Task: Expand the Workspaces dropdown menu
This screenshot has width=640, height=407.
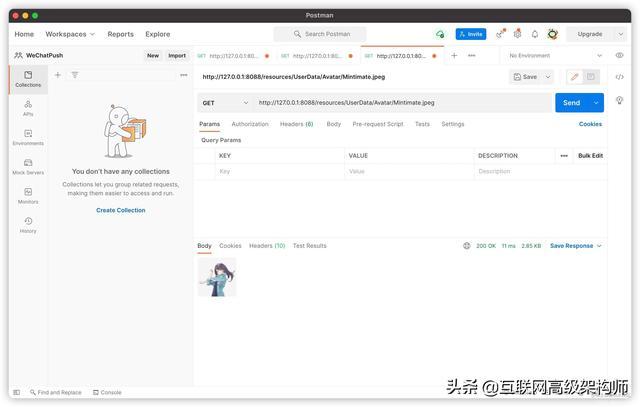Action: tap(70, 34)
